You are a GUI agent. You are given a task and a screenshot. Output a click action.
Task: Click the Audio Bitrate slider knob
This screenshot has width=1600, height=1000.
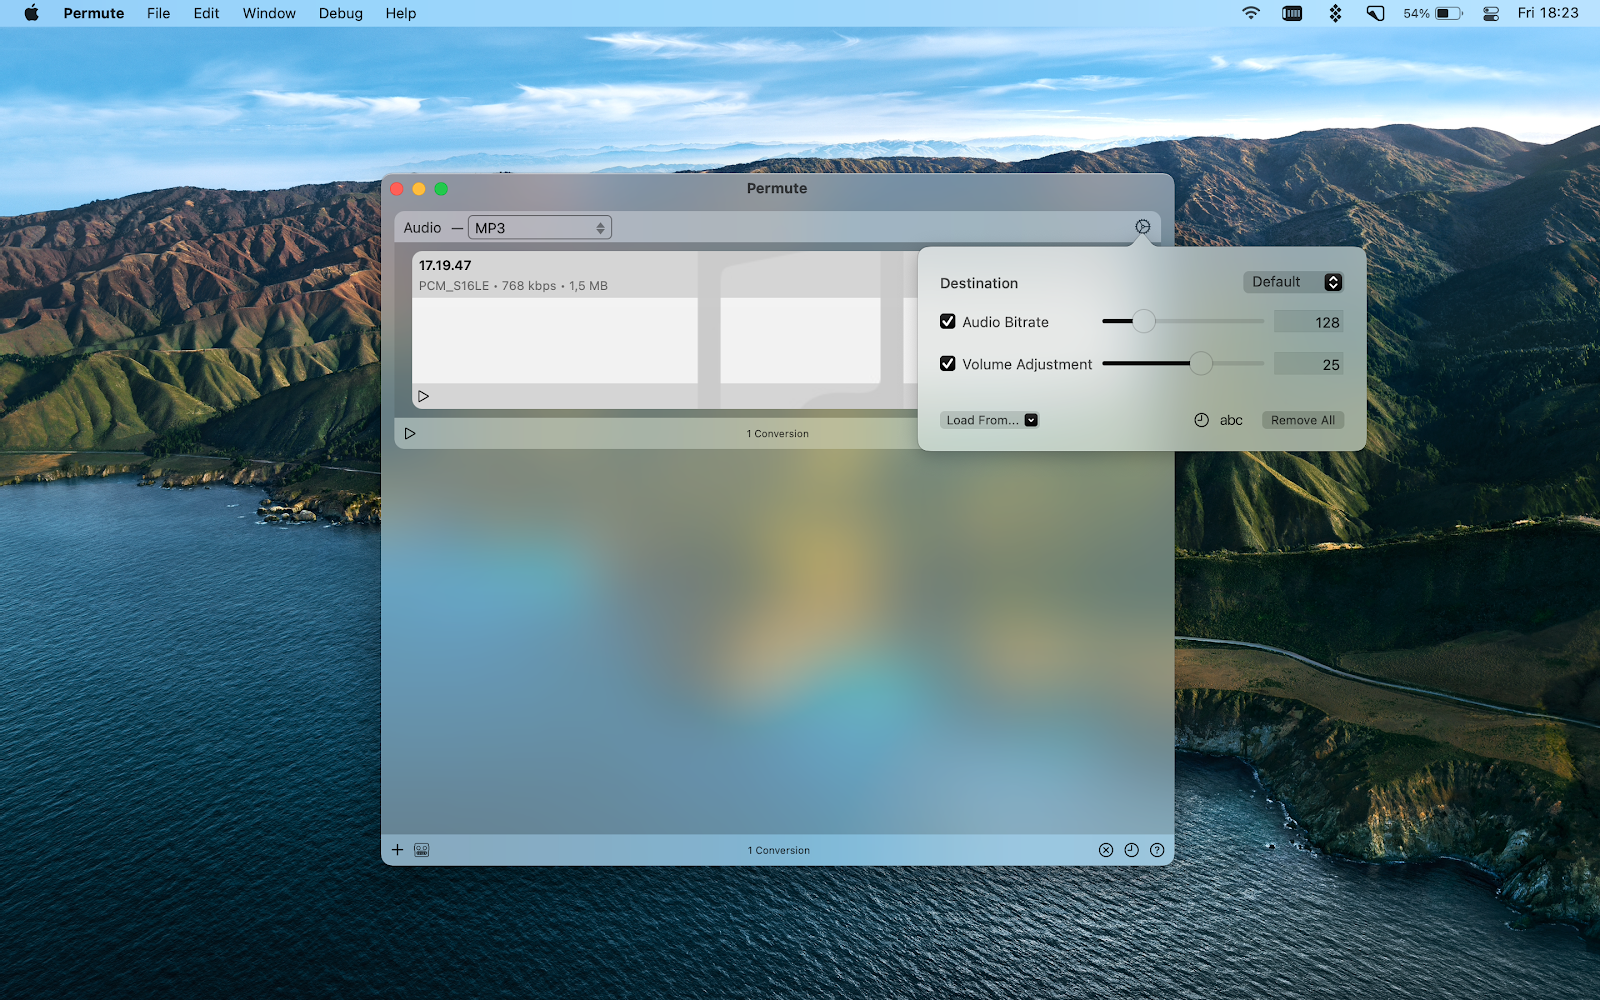pos(1143,321)
